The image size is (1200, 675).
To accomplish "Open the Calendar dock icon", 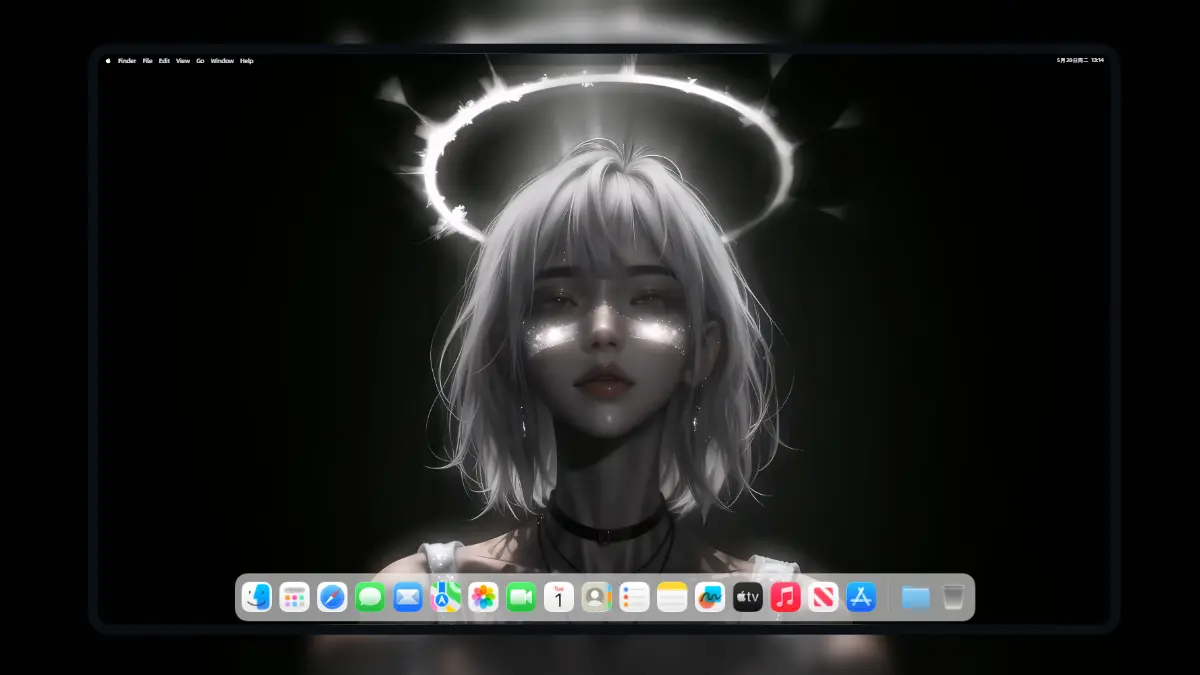I will click(x=559, y=597).
